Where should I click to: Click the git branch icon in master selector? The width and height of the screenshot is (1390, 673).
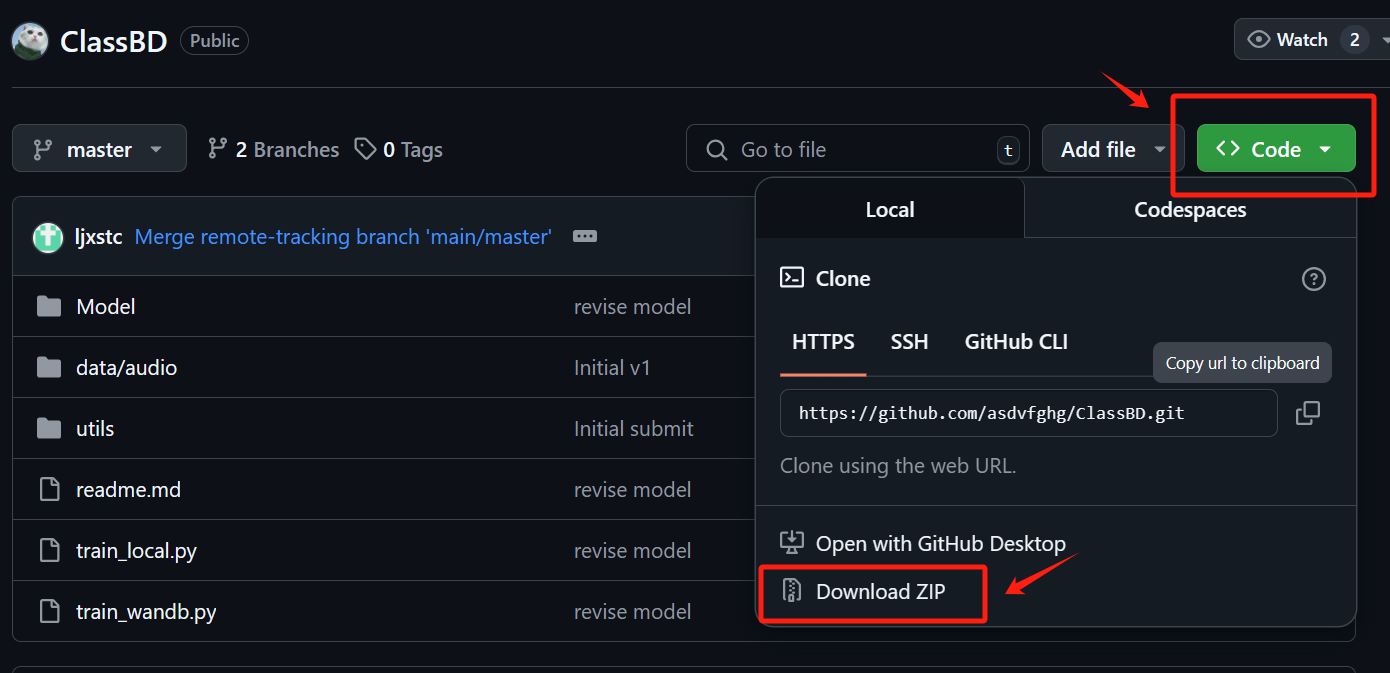(43, 149)
